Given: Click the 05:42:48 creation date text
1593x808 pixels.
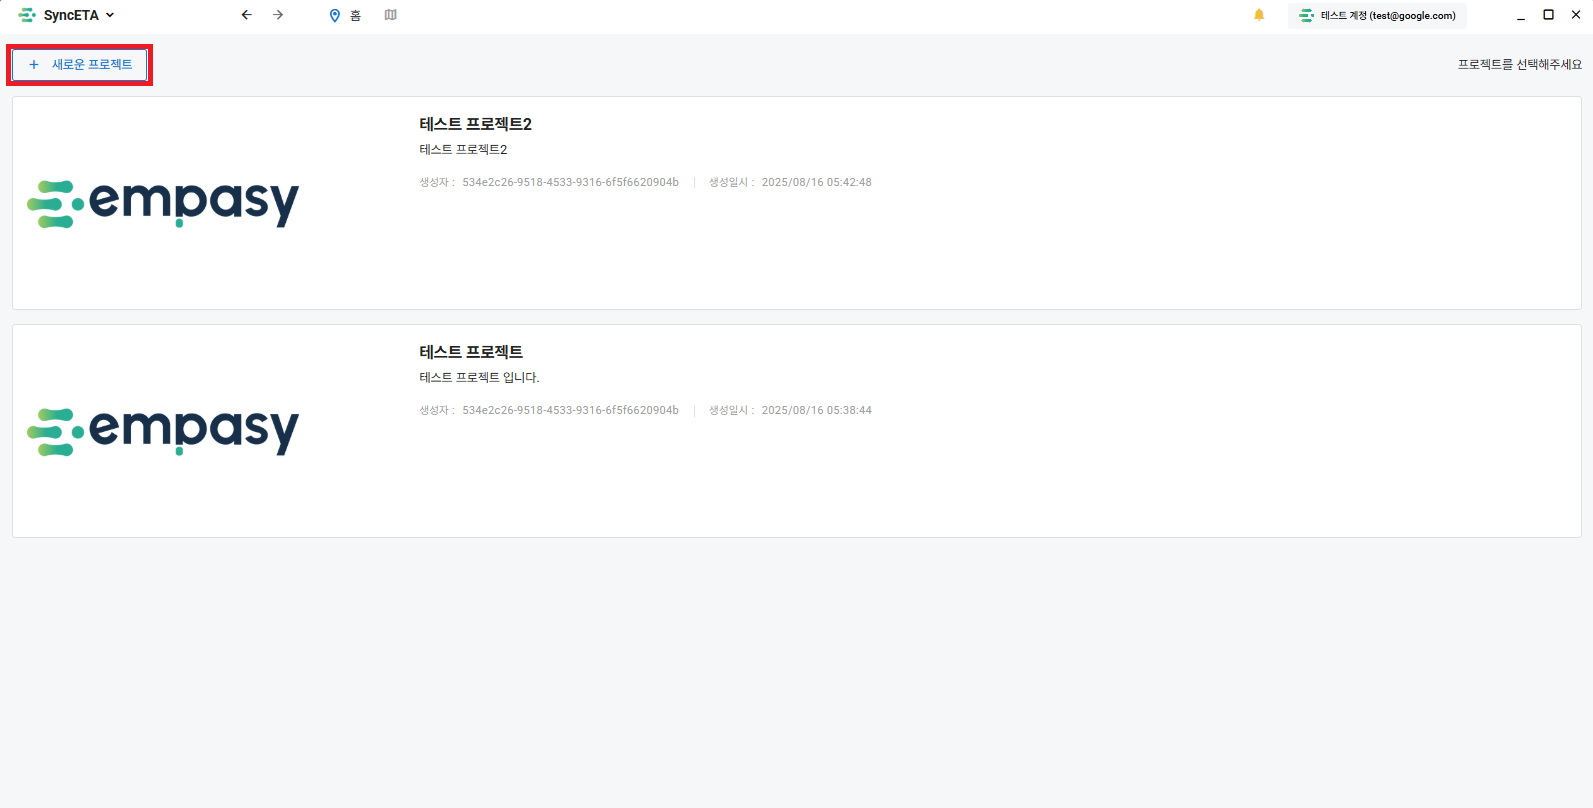Looking at the screenshot, I should 816,182.
